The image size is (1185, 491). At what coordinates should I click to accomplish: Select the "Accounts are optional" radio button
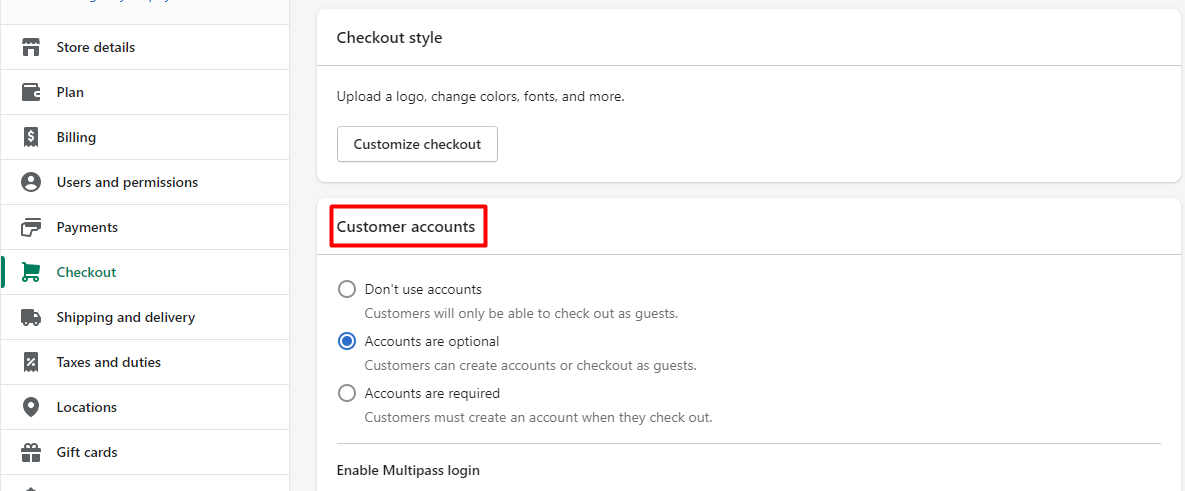tap(347, 341)
